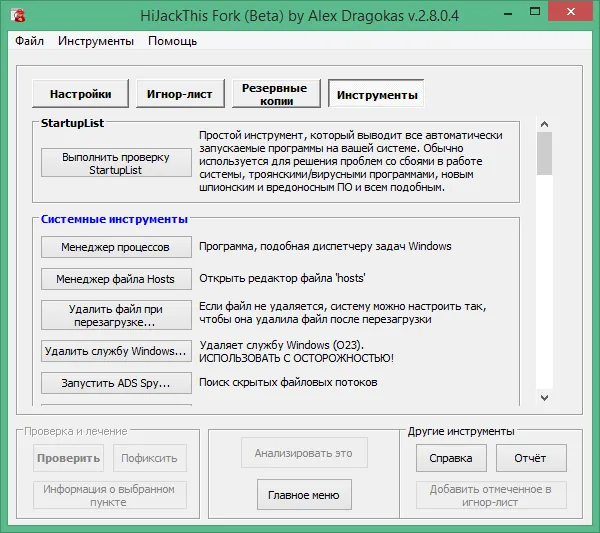Select the bold Инструменты tab button
Image resolution: width=600 pixels, height=533 pixels.
click(376, 94)
